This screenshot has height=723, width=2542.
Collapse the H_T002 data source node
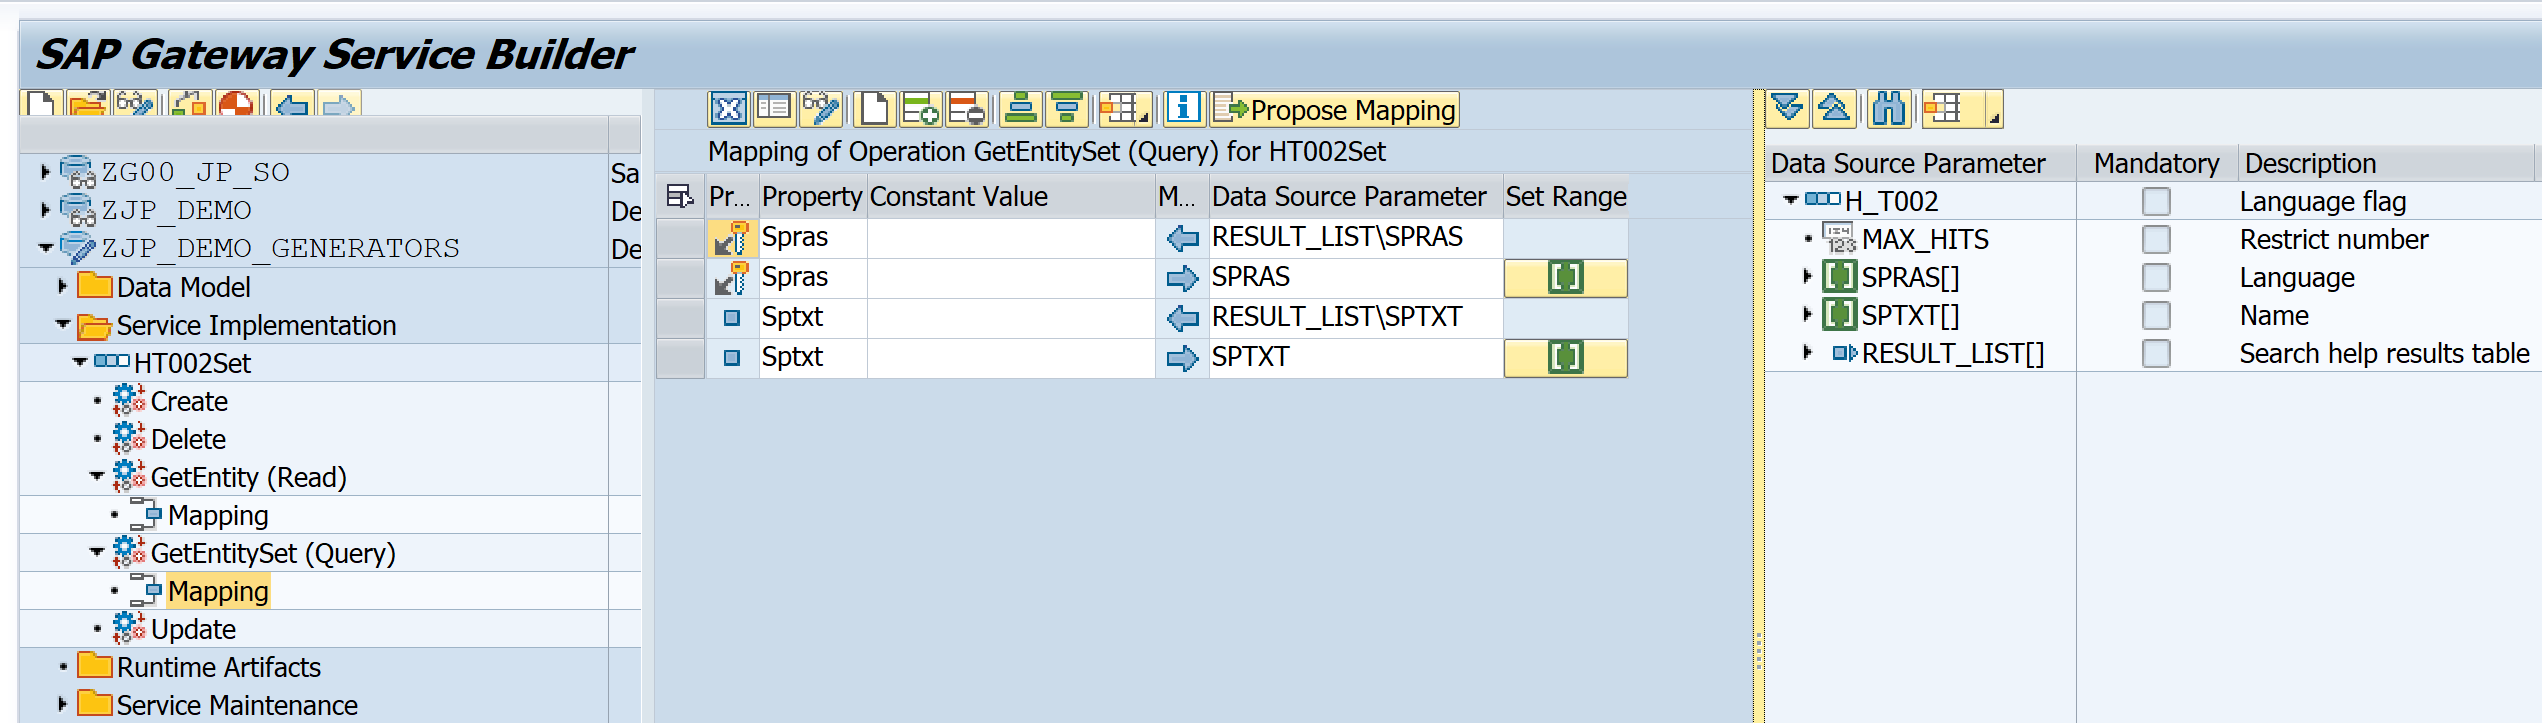tap(1790, 201)
